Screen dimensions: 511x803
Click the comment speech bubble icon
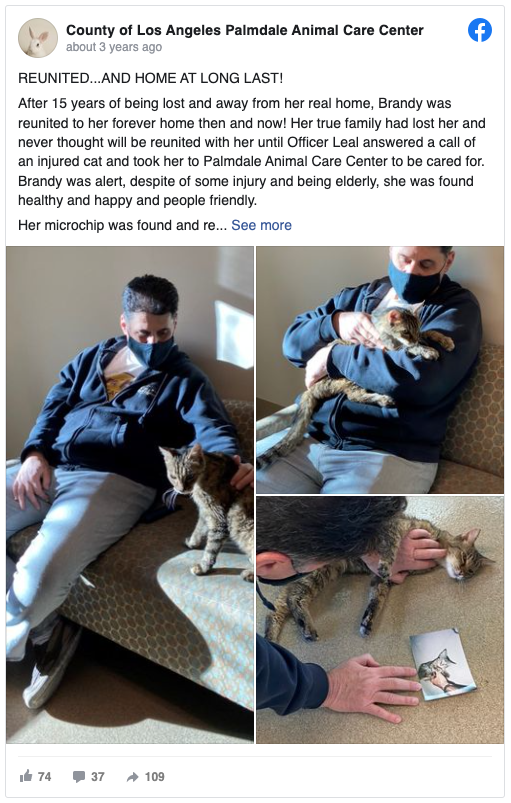coord(79,777)
